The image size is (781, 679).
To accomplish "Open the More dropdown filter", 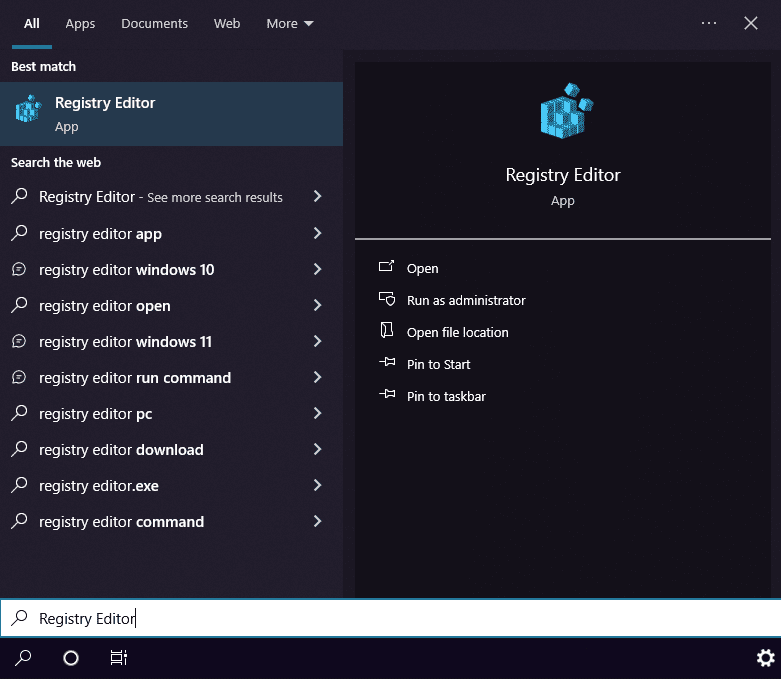I will click(x=290, y=23).
